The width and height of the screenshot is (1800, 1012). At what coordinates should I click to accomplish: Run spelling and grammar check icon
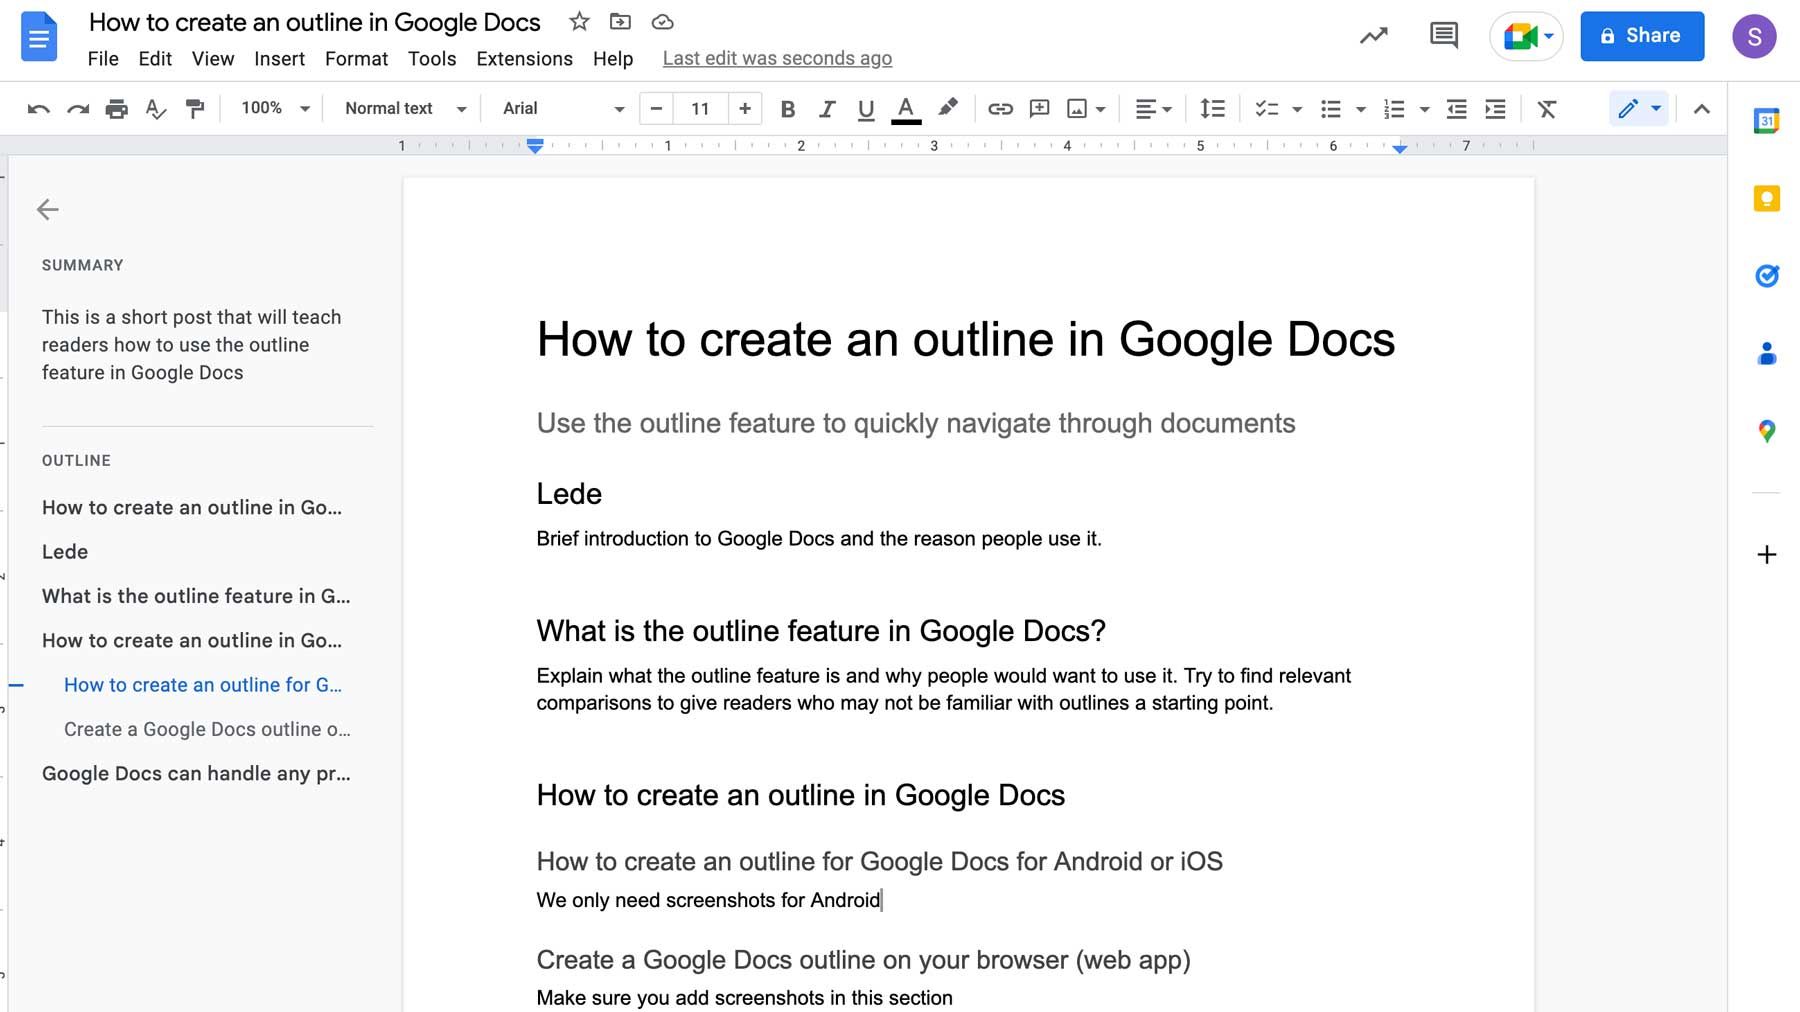[x=155, y=109]
